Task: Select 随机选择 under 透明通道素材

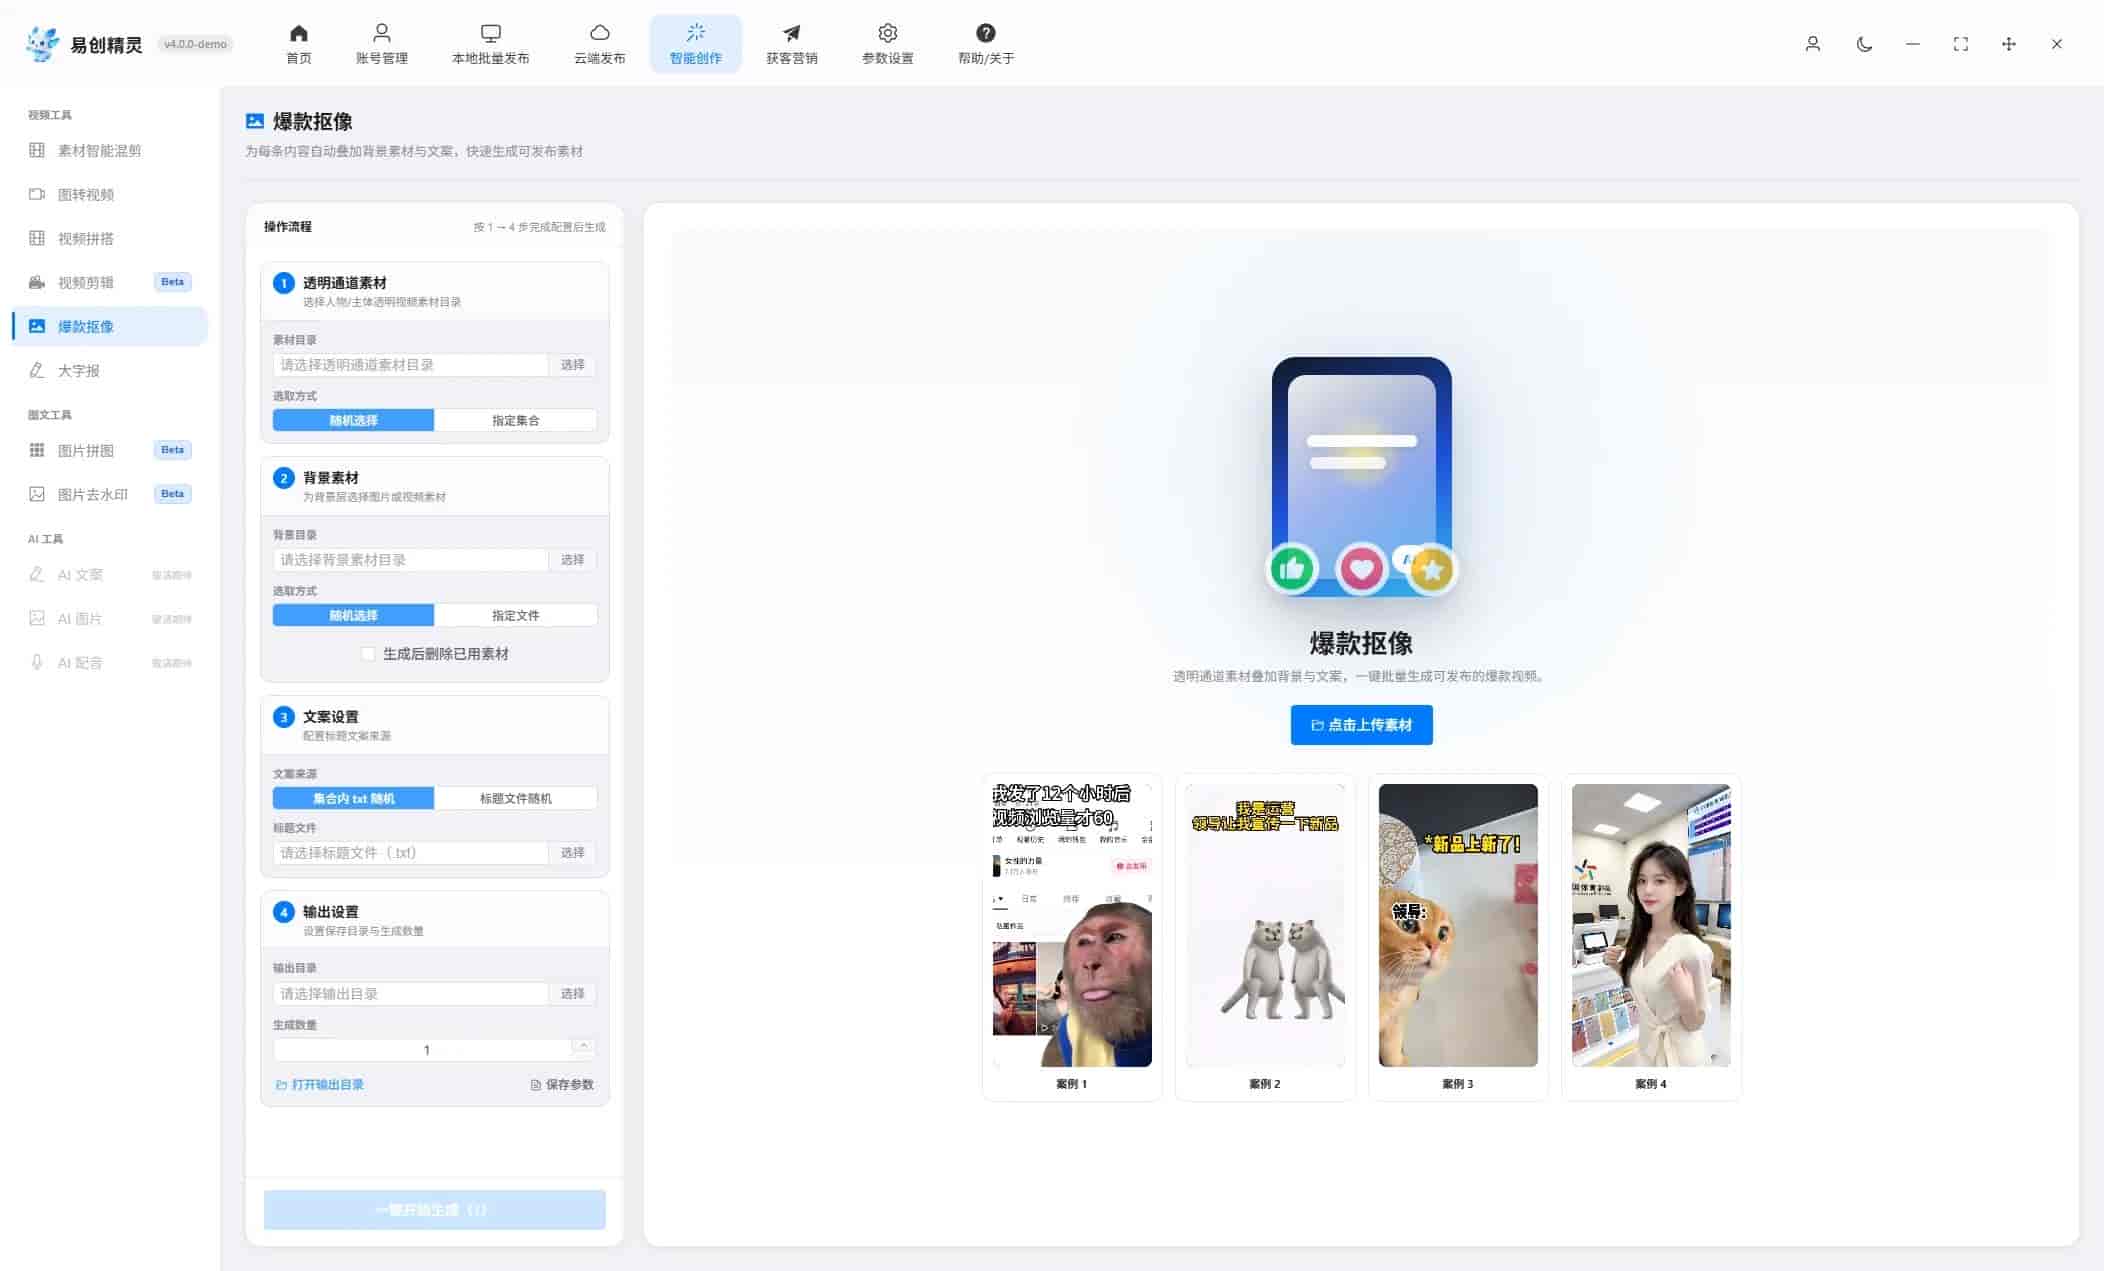Action: pos(353,420)
